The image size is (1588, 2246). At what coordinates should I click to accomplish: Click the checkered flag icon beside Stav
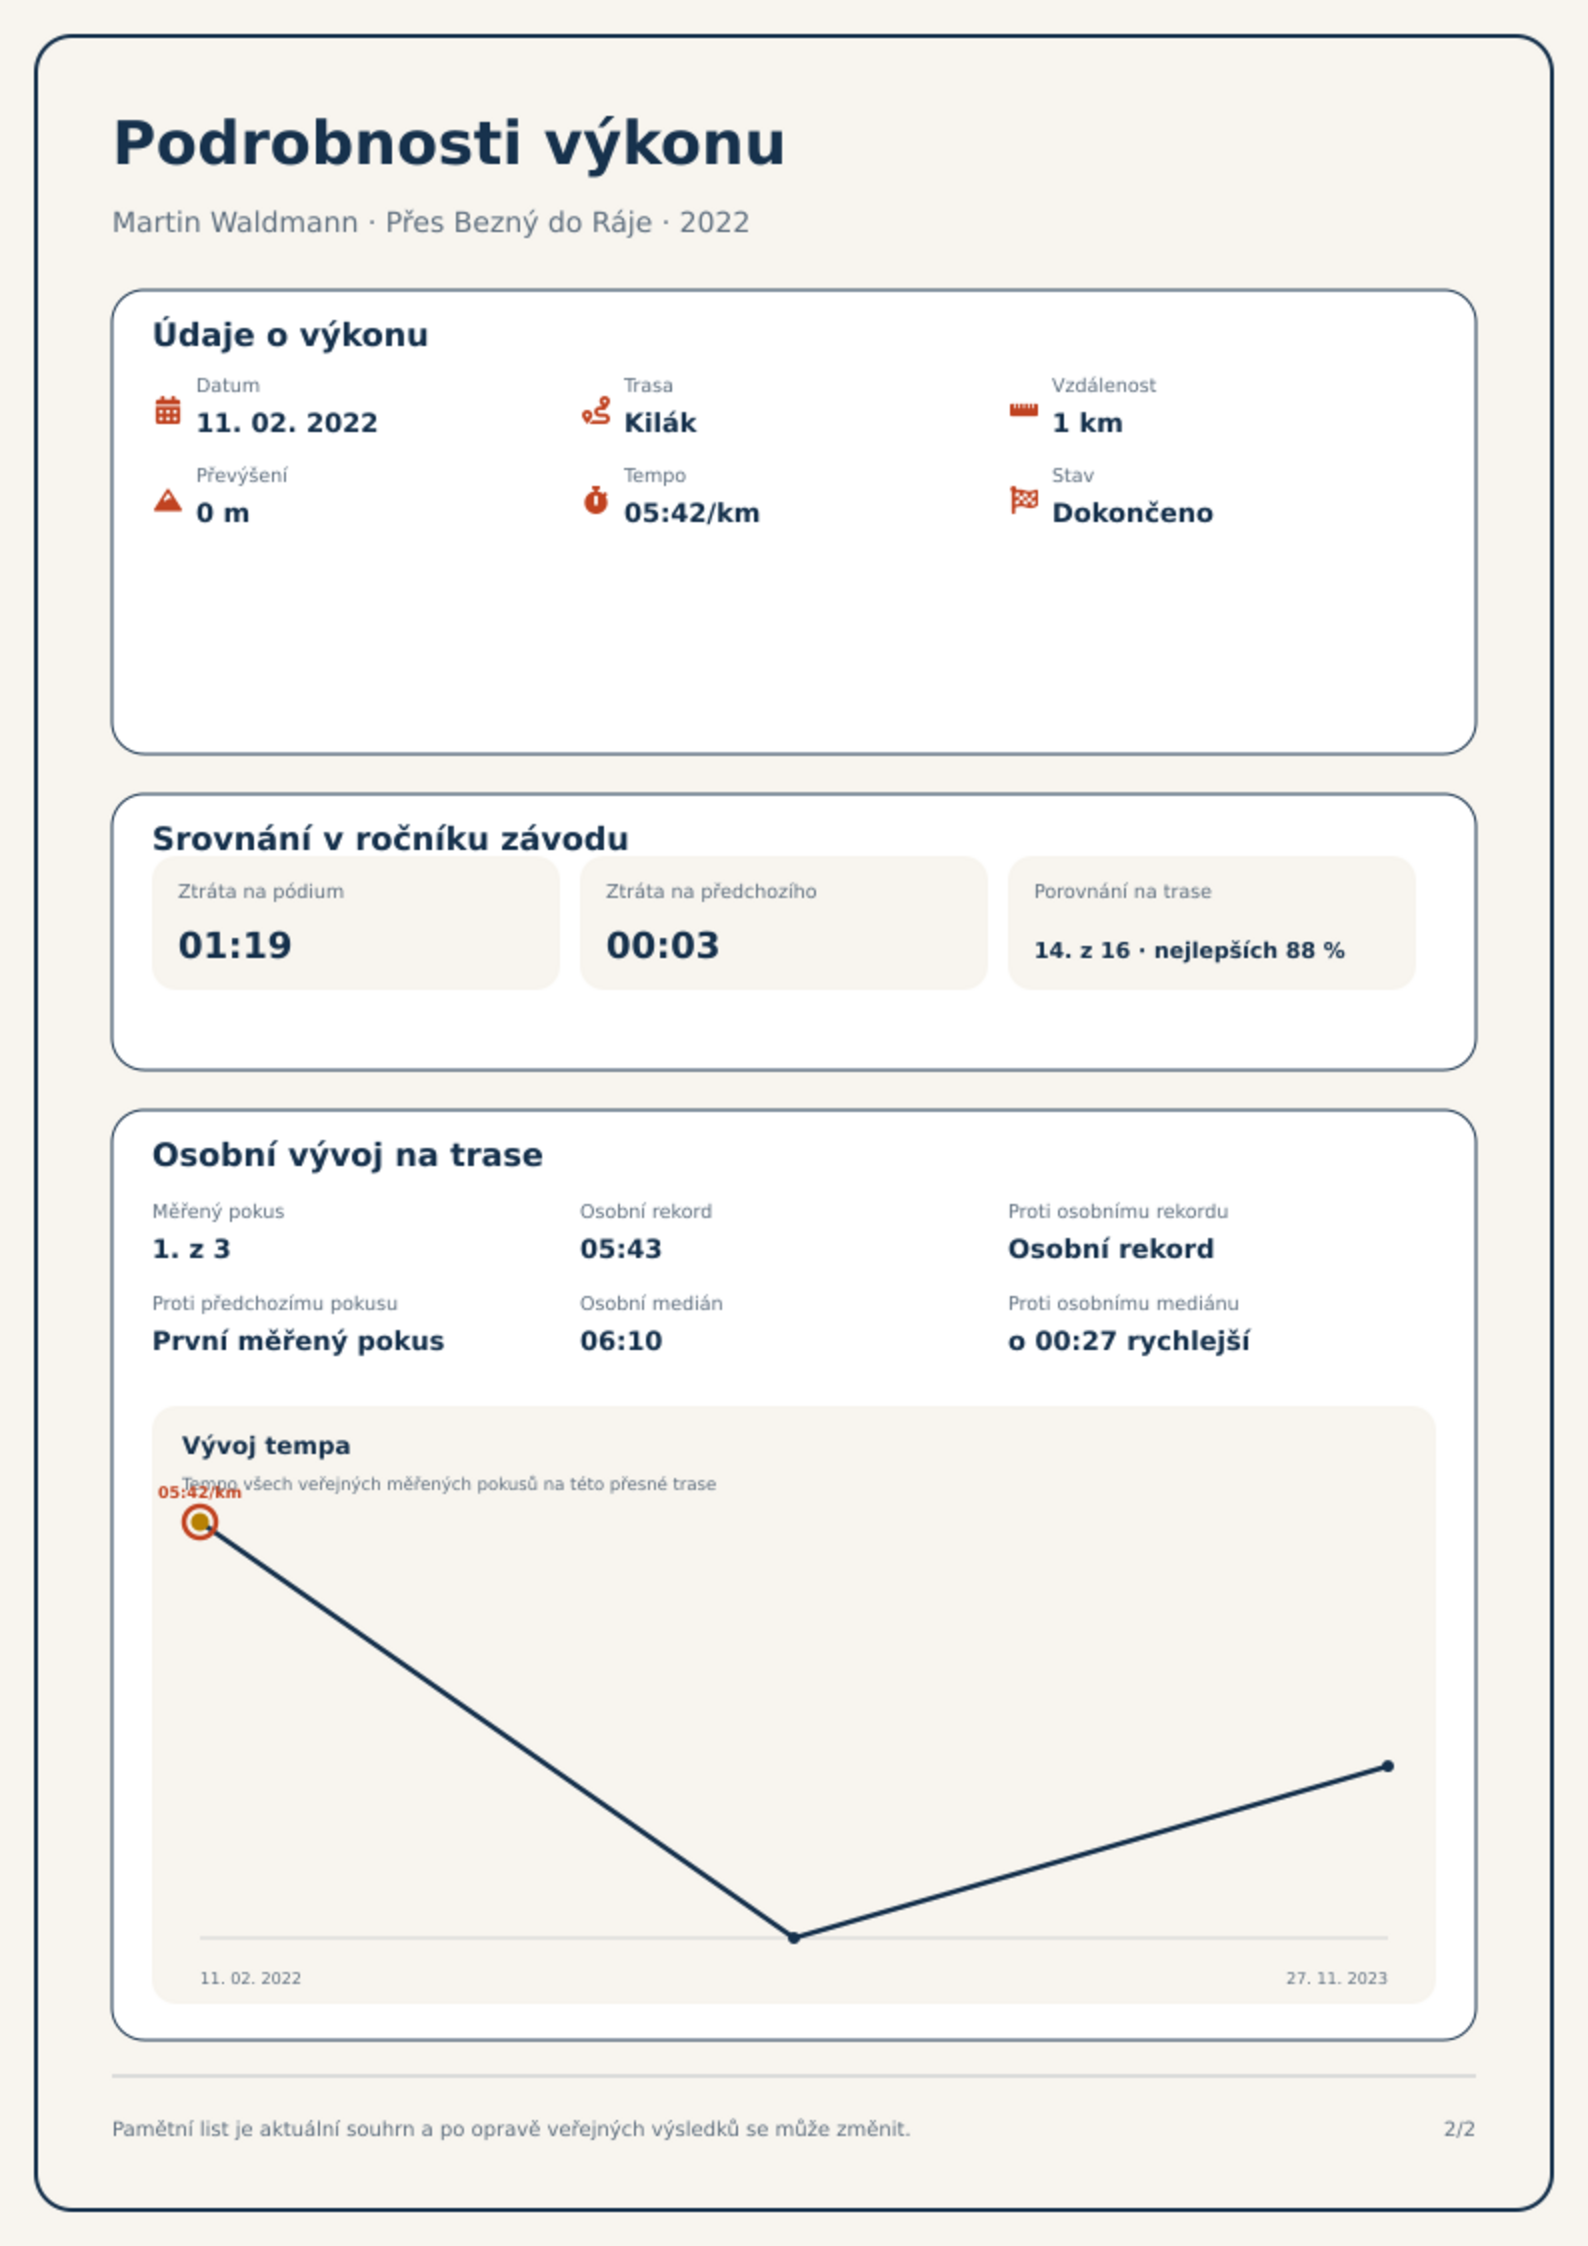1023,500
